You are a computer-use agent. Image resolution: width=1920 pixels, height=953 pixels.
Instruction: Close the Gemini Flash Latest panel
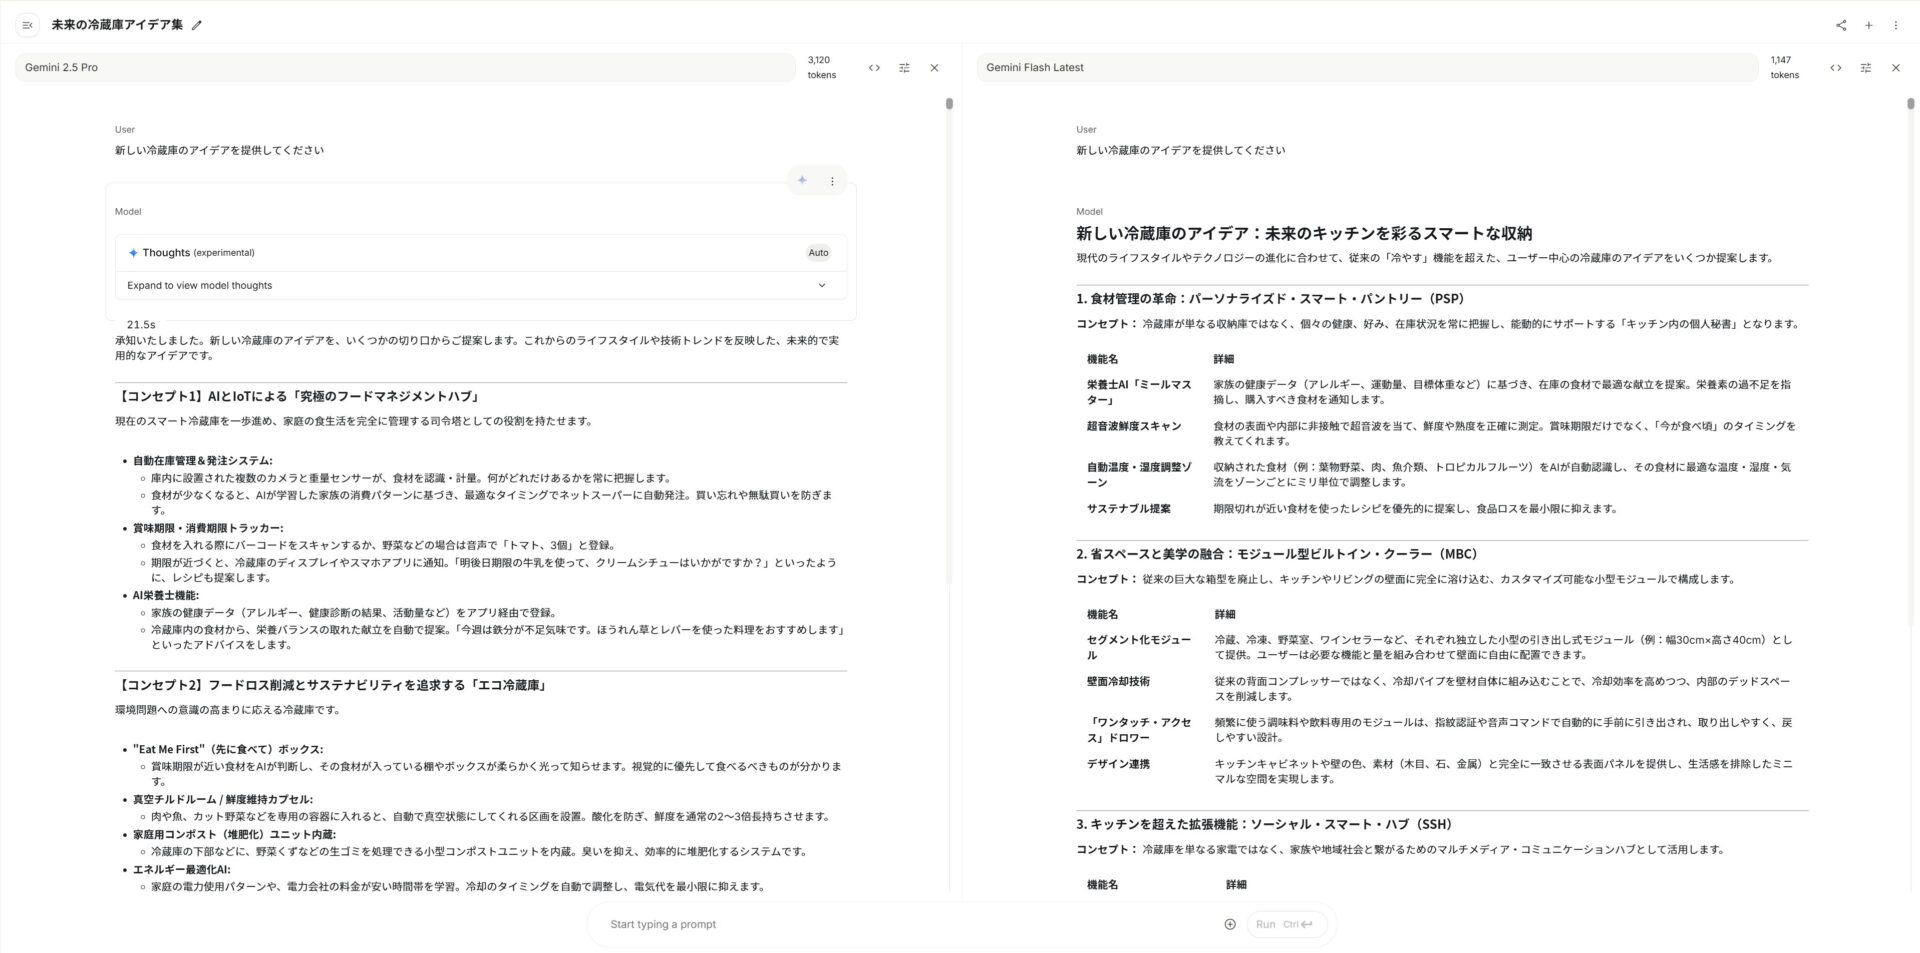(x=1895, y=68)
